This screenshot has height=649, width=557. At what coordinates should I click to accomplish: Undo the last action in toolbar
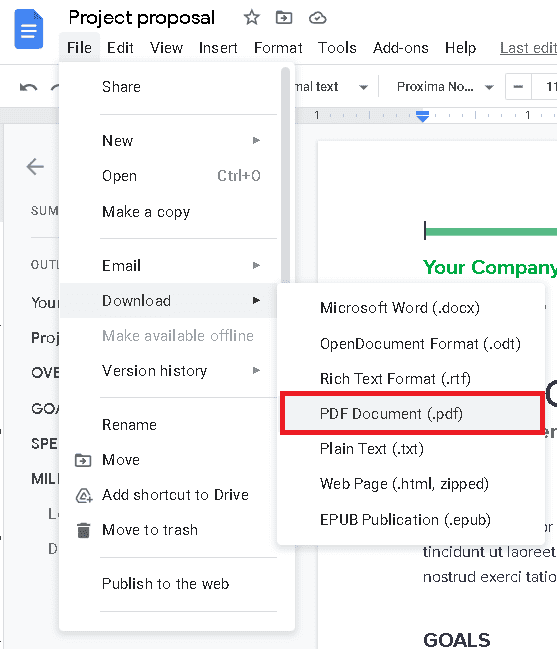coord(29,87)
